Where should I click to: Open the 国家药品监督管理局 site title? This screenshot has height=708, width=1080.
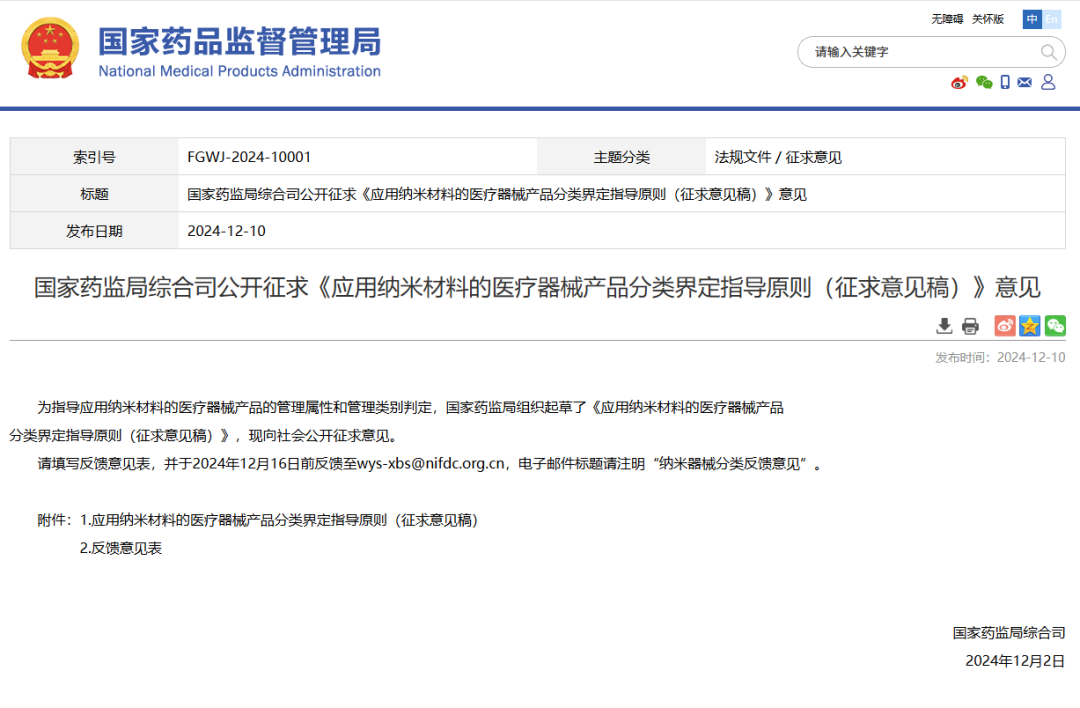coord(239,41)
